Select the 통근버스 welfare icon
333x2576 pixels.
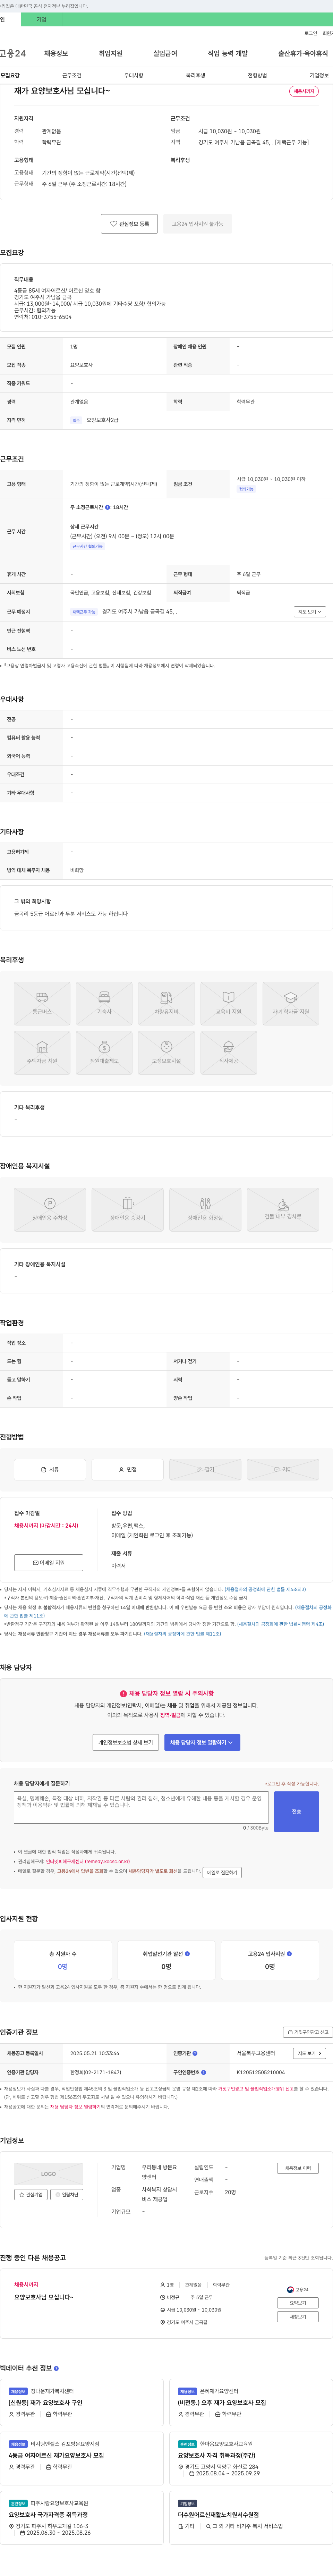[x=42, y=1003]
